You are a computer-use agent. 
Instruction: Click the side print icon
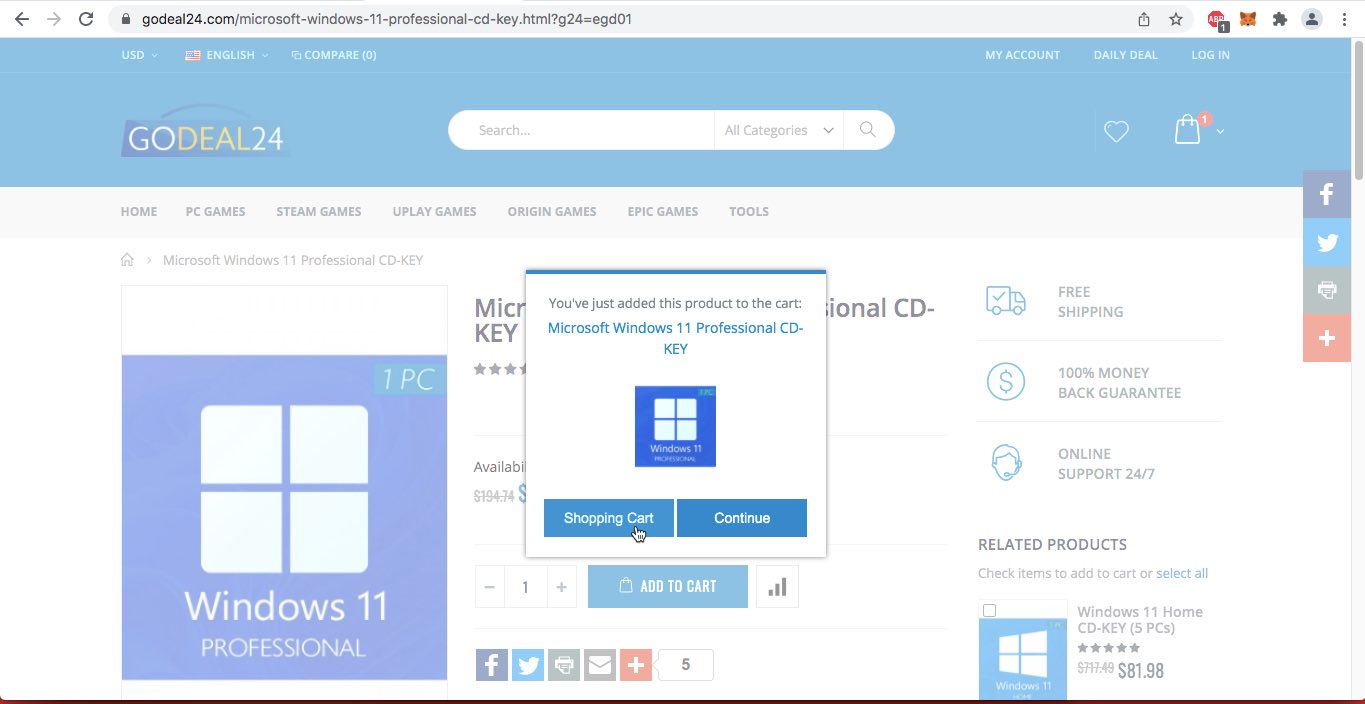coord(1327,290)
